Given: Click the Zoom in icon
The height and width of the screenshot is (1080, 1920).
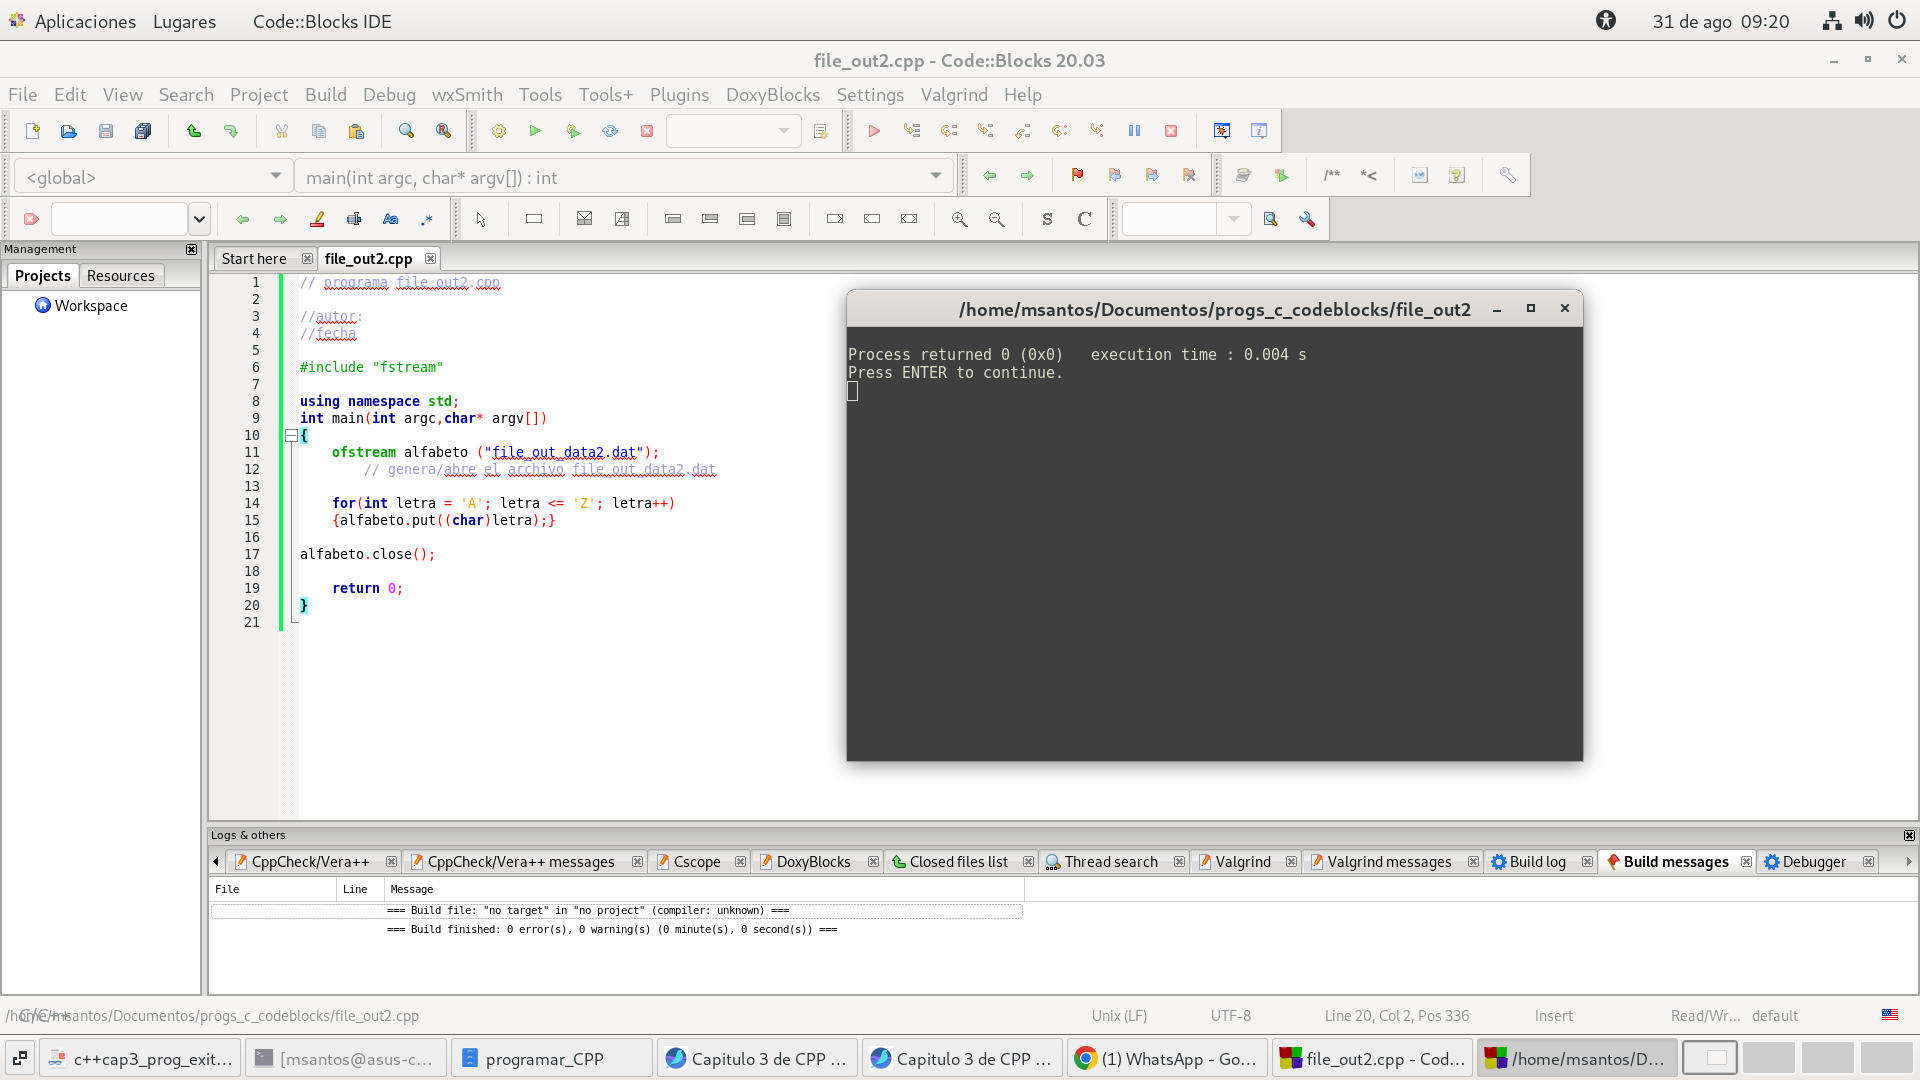Looking at the screenshot, I should (959, 219).
